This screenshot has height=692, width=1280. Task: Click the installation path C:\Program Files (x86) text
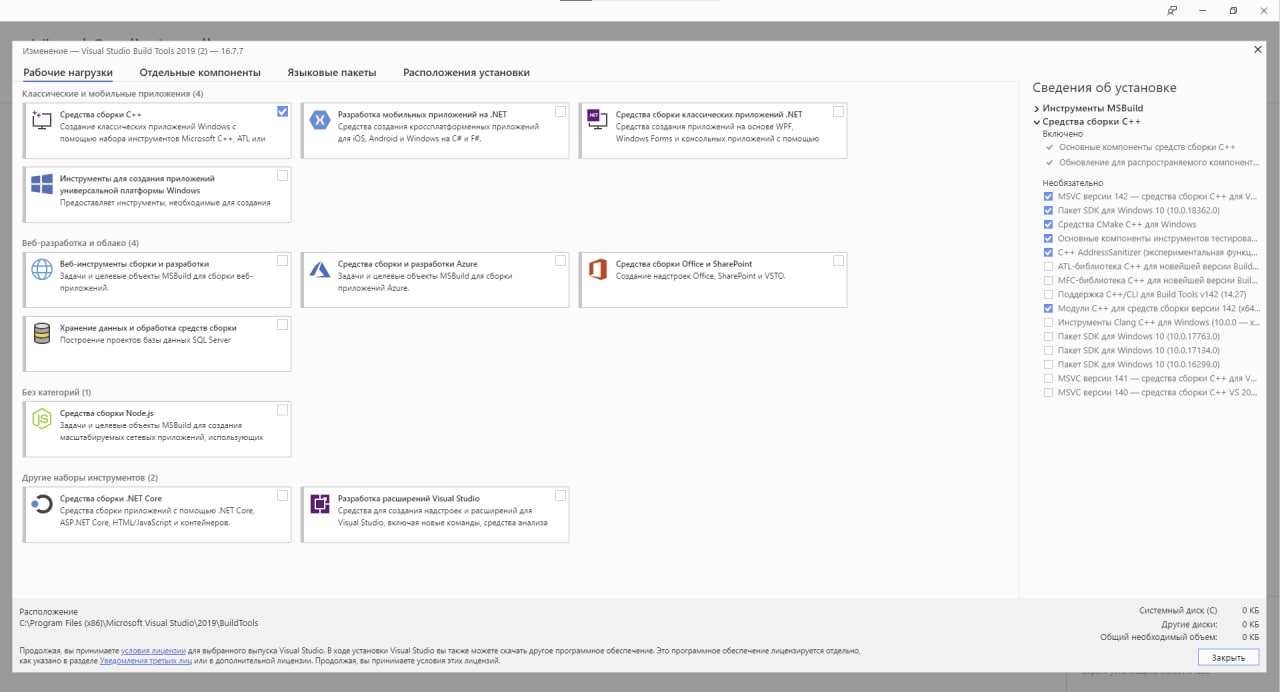point(138,623)
